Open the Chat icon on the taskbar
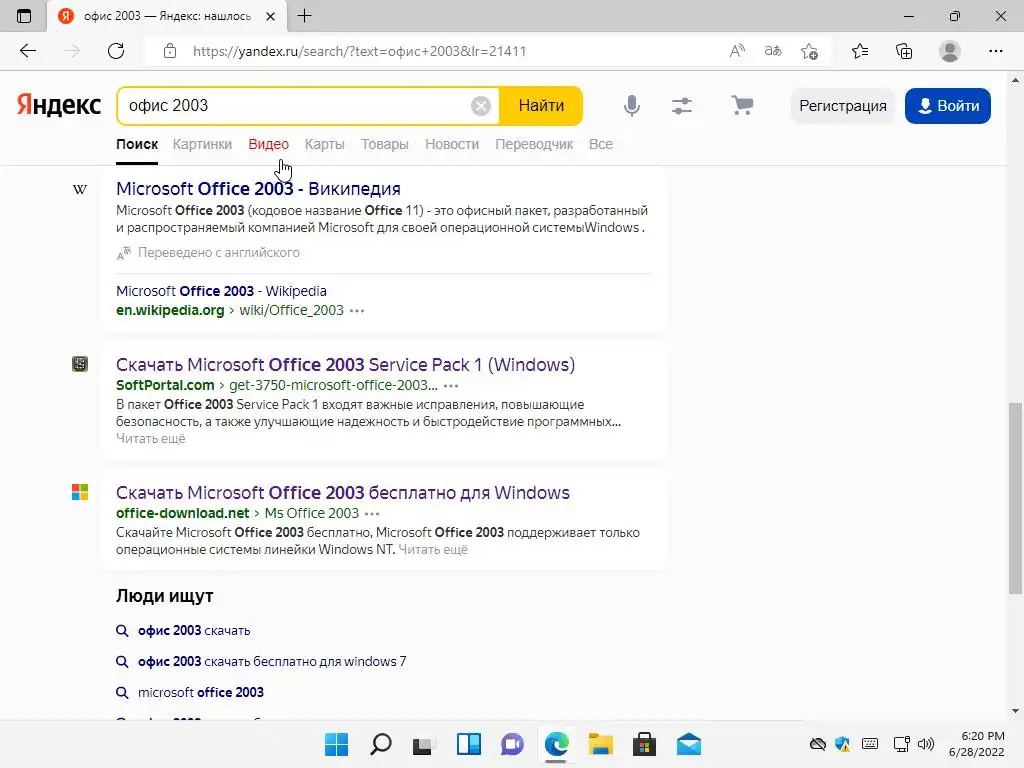The image size is (1024, 768). tap(512, 744)
